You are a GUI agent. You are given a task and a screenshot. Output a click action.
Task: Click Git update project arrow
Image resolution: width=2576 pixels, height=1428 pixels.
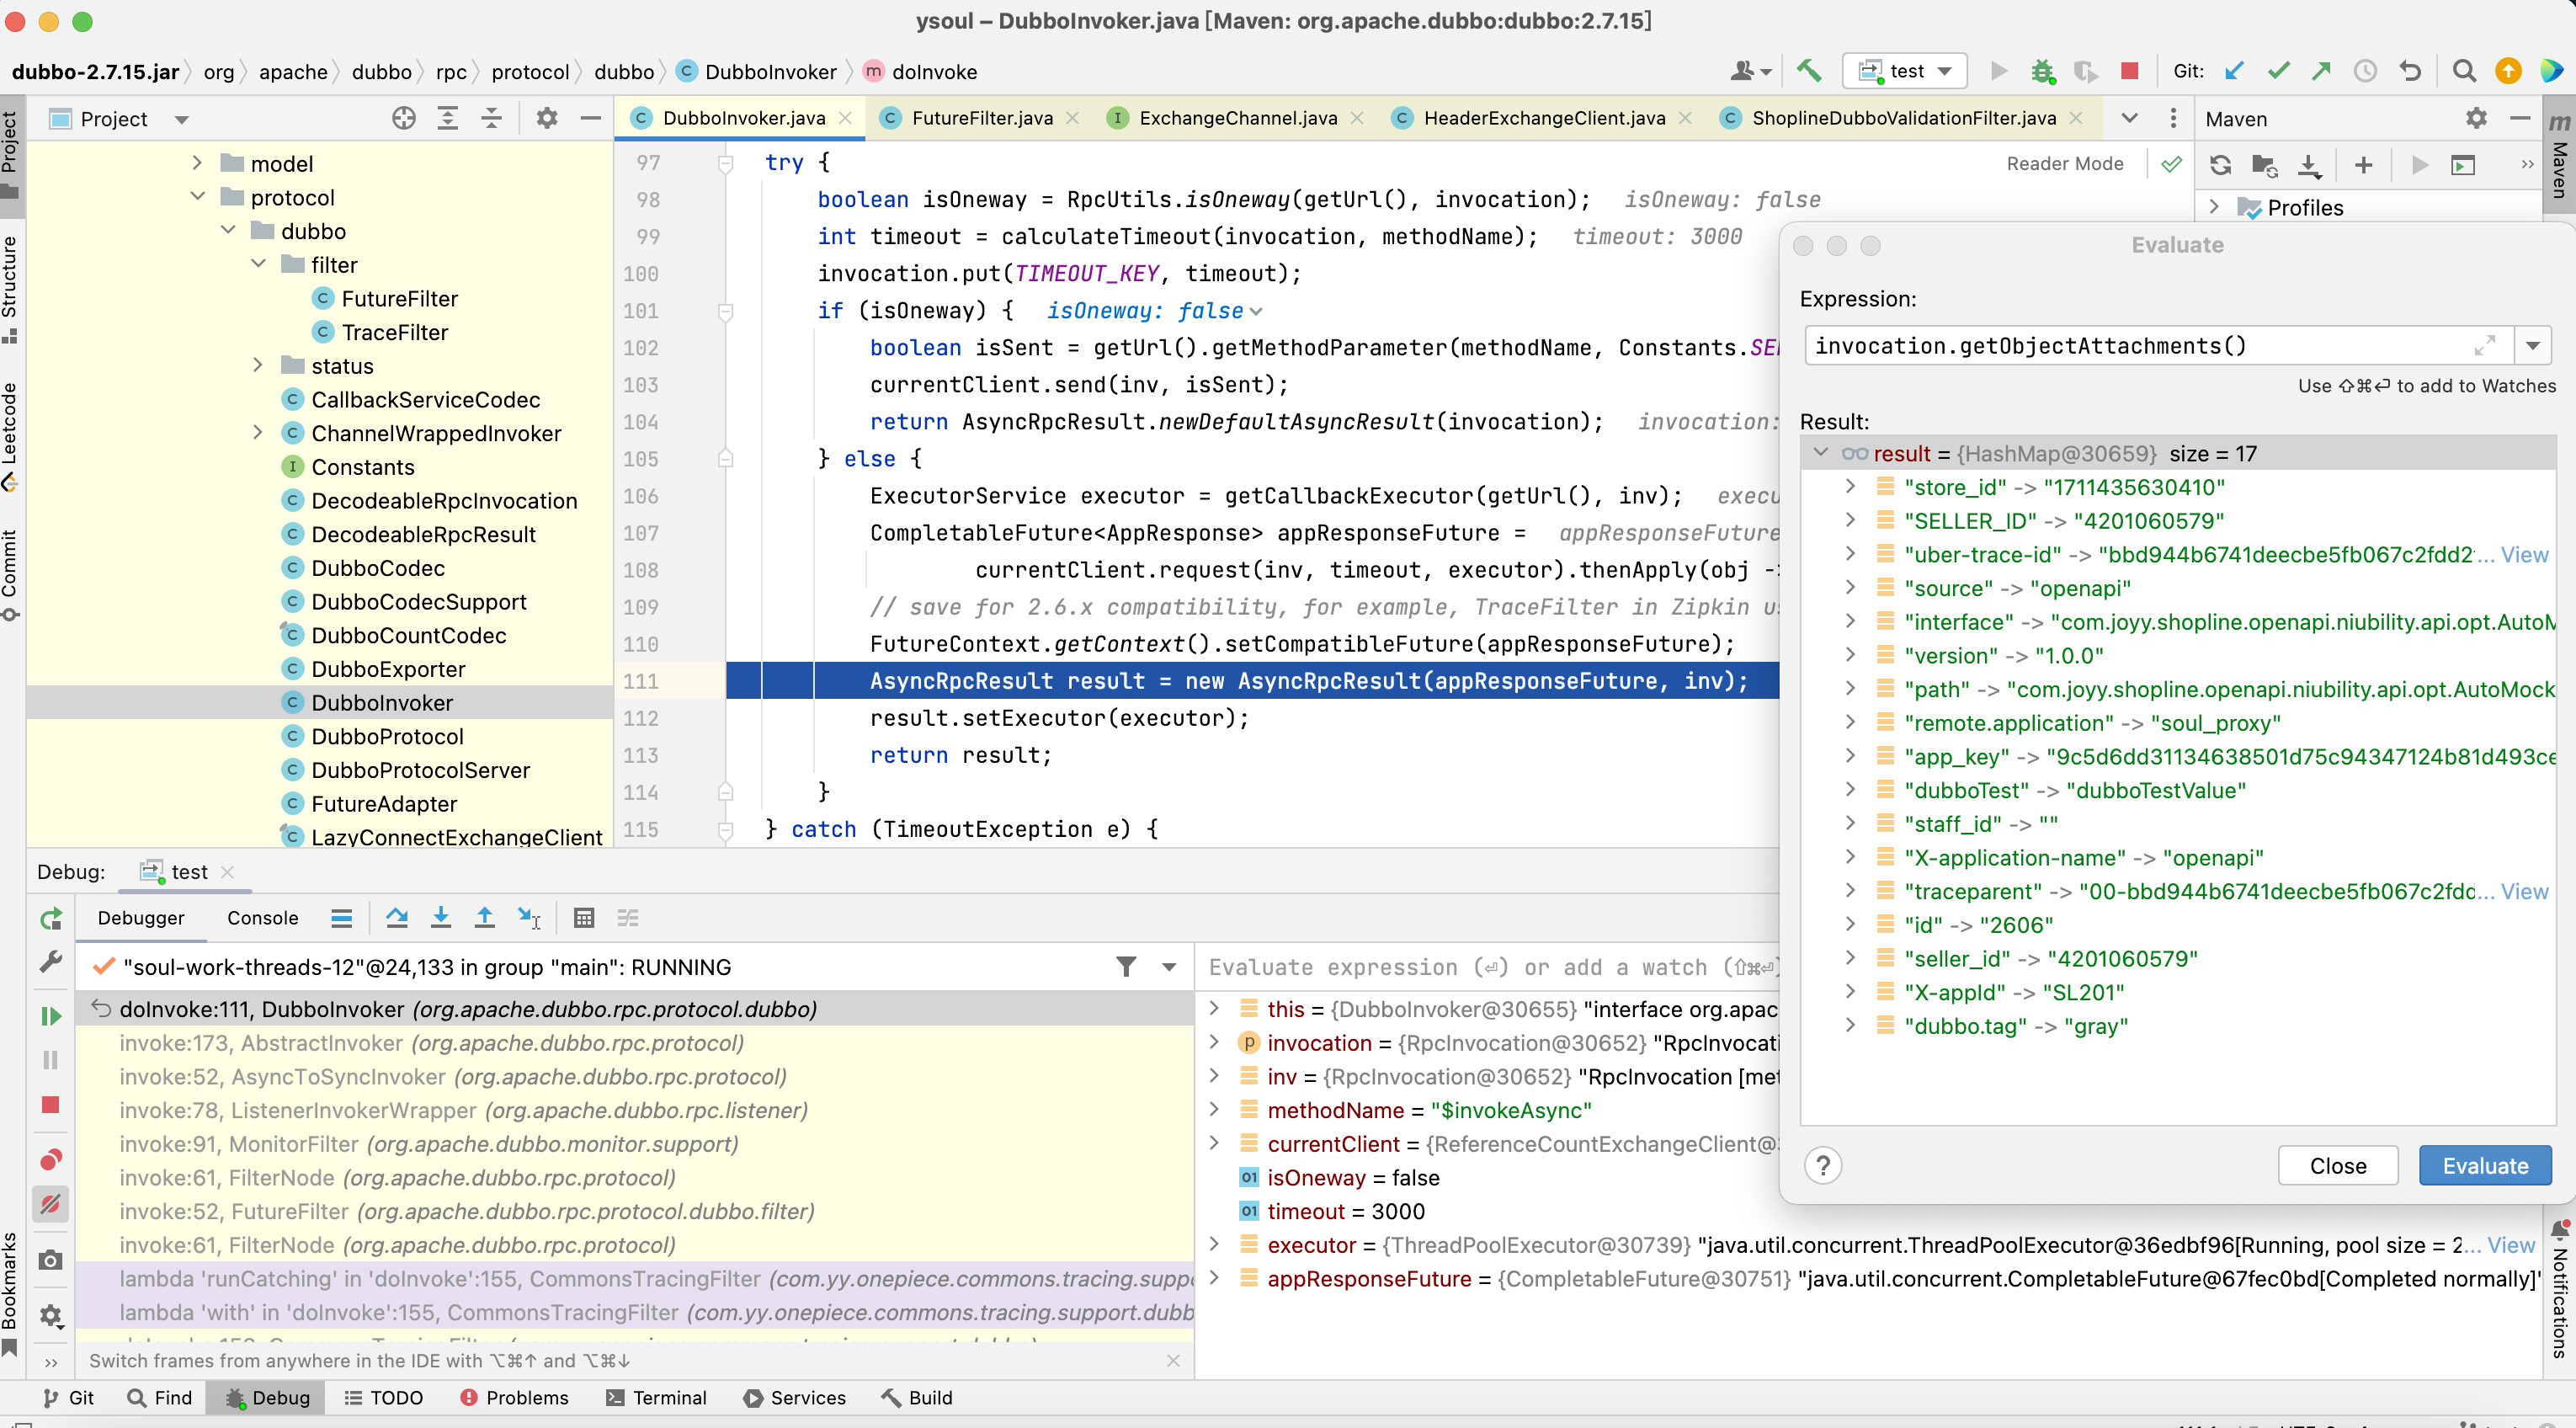(x=2234, y=71)
